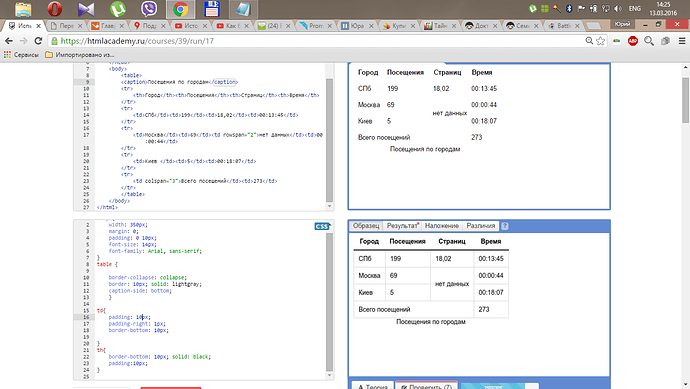Viewport: 690px width, 389px height.
Task: Launch Opera browser from the taskbar
Action: point(55,9)
